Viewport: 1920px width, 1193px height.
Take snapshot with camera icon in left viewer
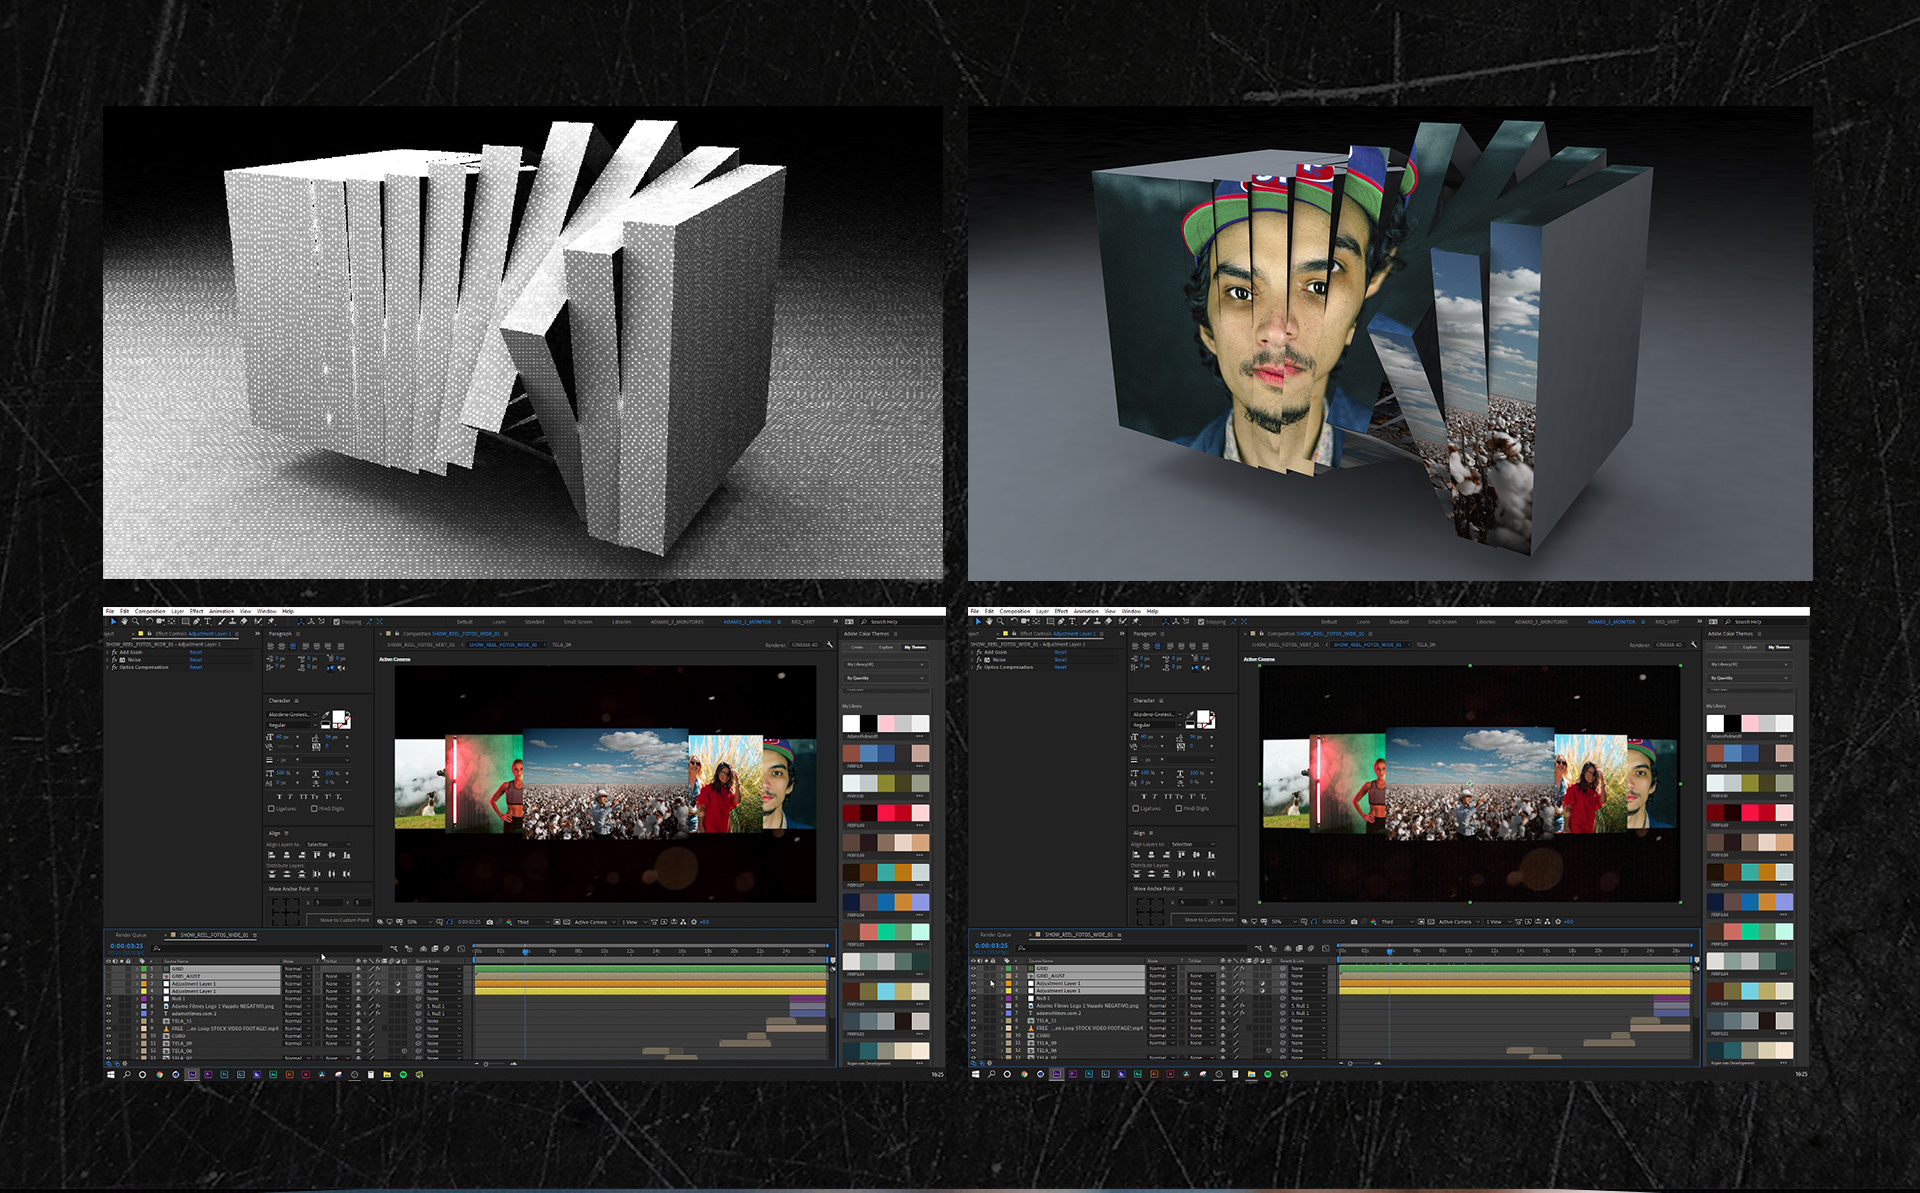tap(490, 922)
